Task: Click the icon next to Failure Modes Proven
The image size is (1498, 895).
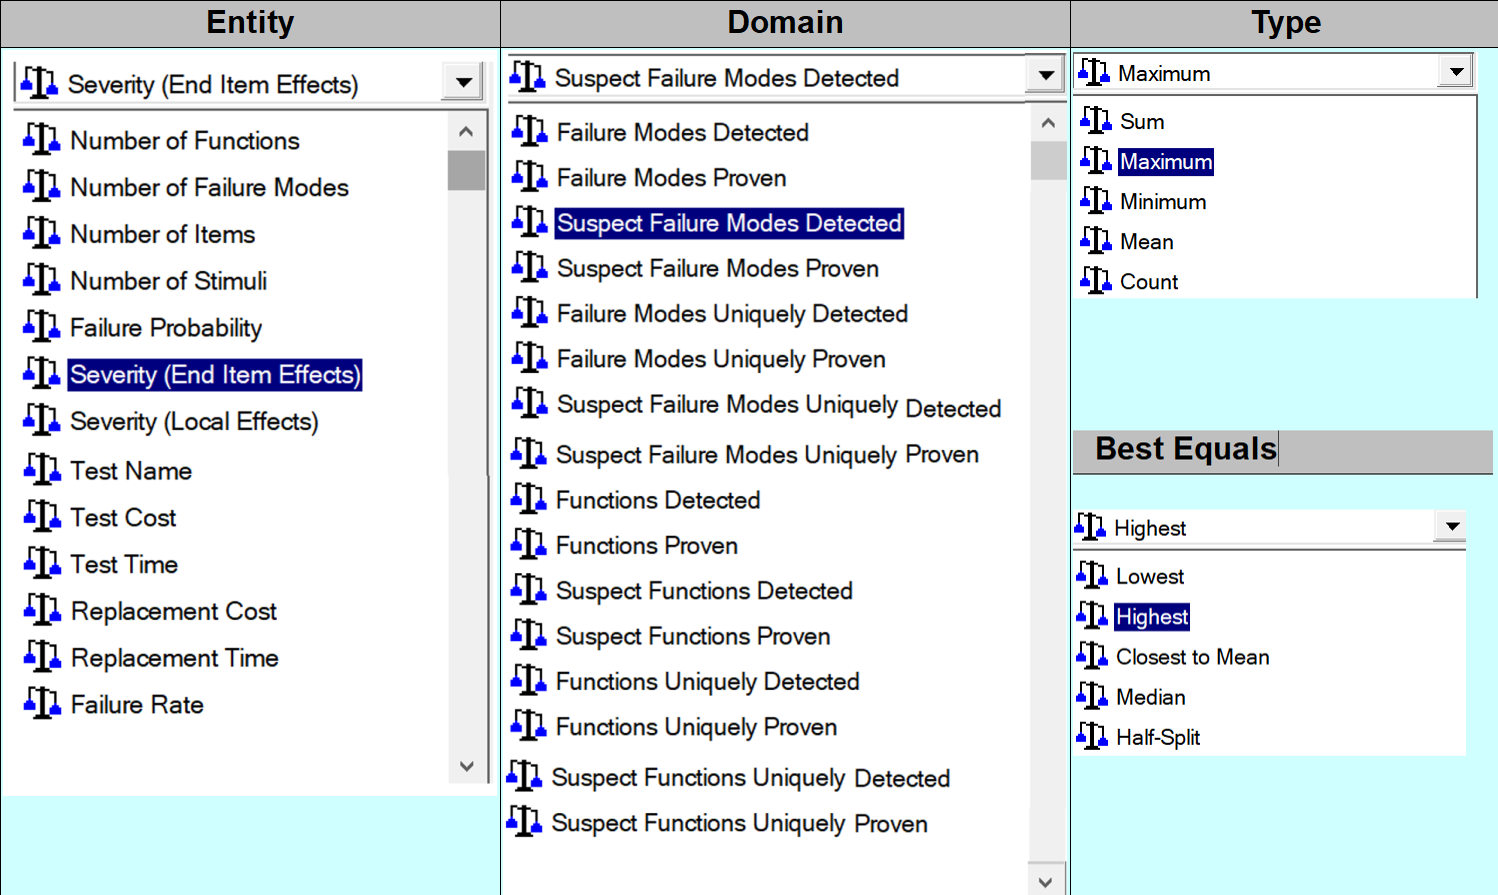Action: click(529, 177)
